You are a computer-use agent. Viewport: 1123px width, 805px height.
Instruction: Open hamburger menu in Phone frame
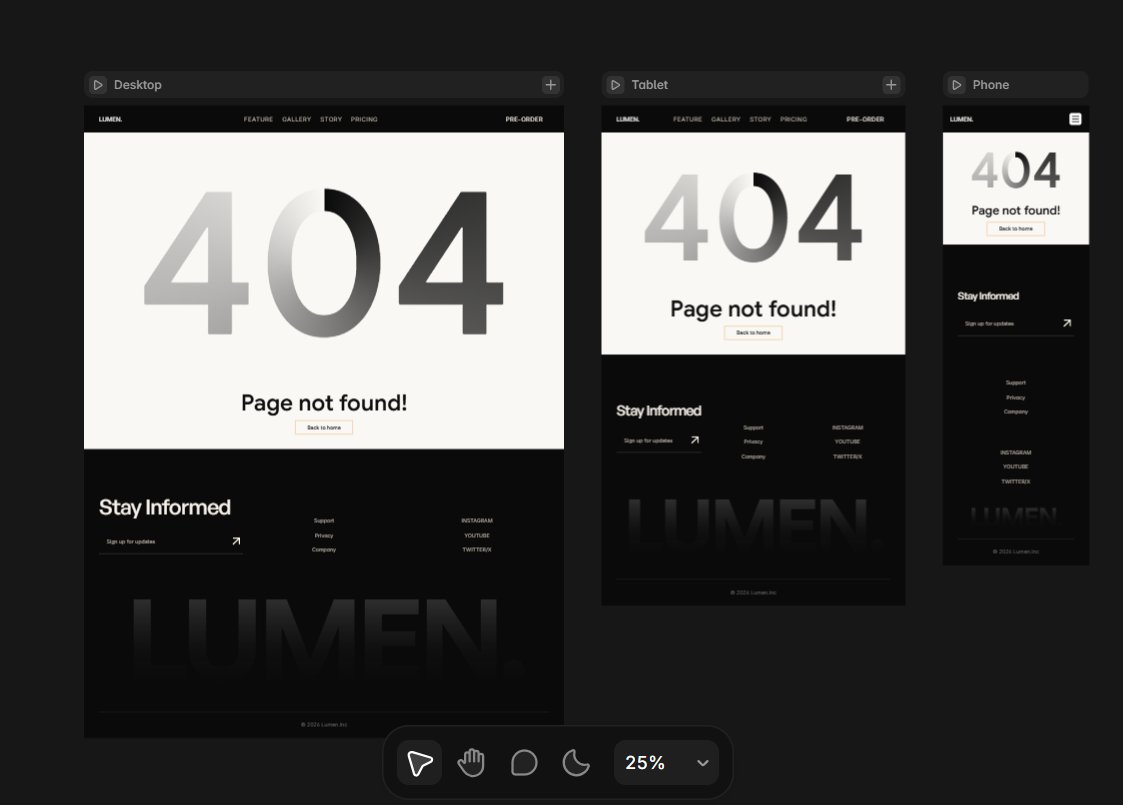[1075, 119]
